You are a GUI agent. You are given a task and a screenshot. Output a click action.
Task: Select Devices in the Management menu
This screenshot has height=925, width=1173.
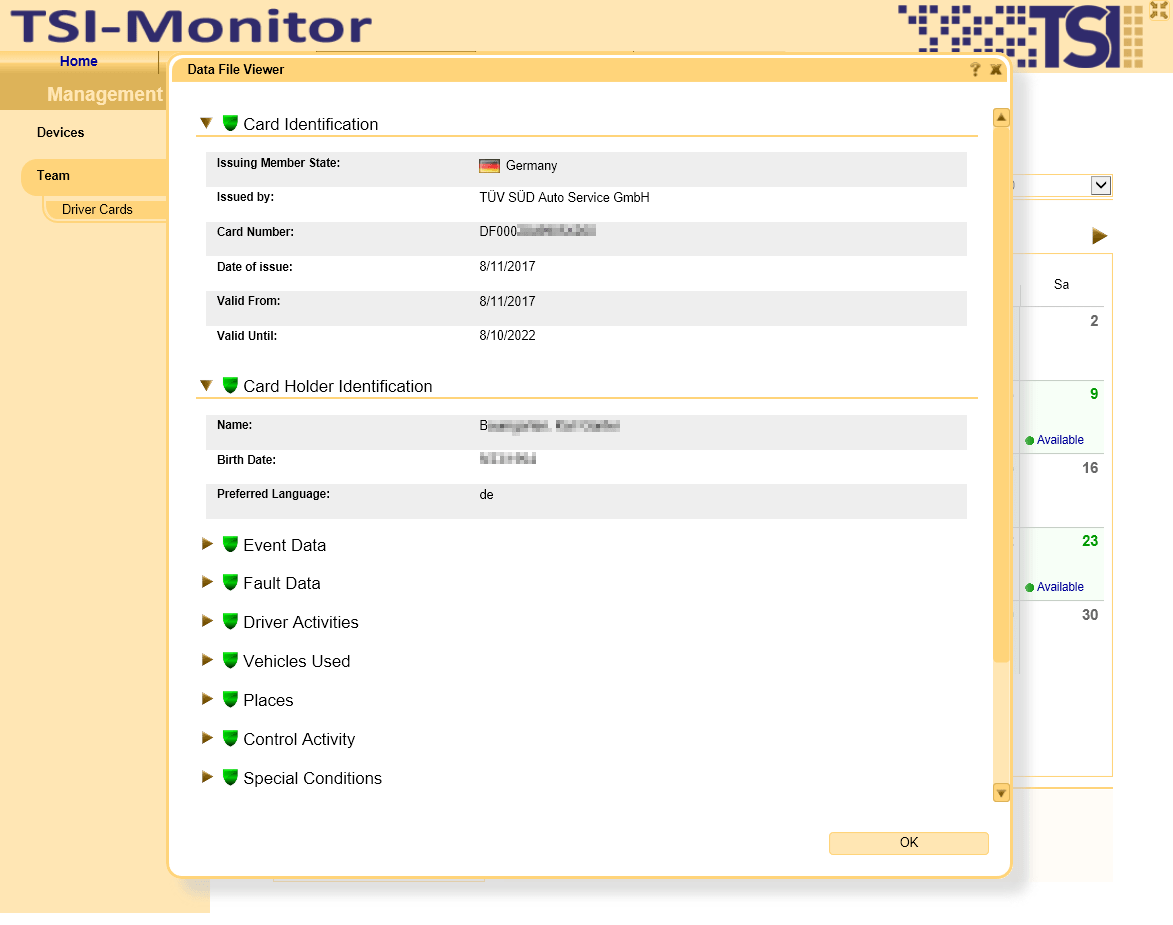[61, 132]
